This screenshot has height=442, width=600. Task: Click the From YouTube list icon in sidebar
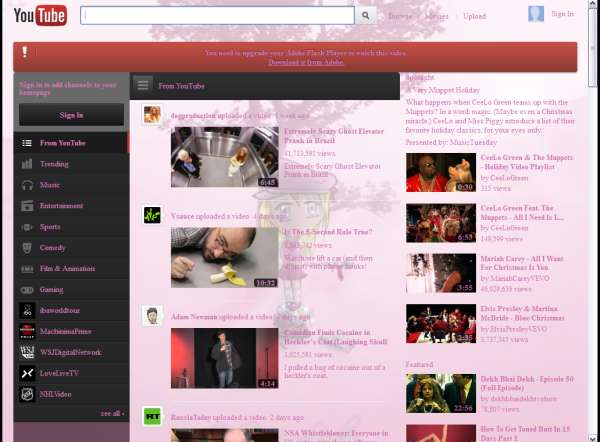click(27, 143)
